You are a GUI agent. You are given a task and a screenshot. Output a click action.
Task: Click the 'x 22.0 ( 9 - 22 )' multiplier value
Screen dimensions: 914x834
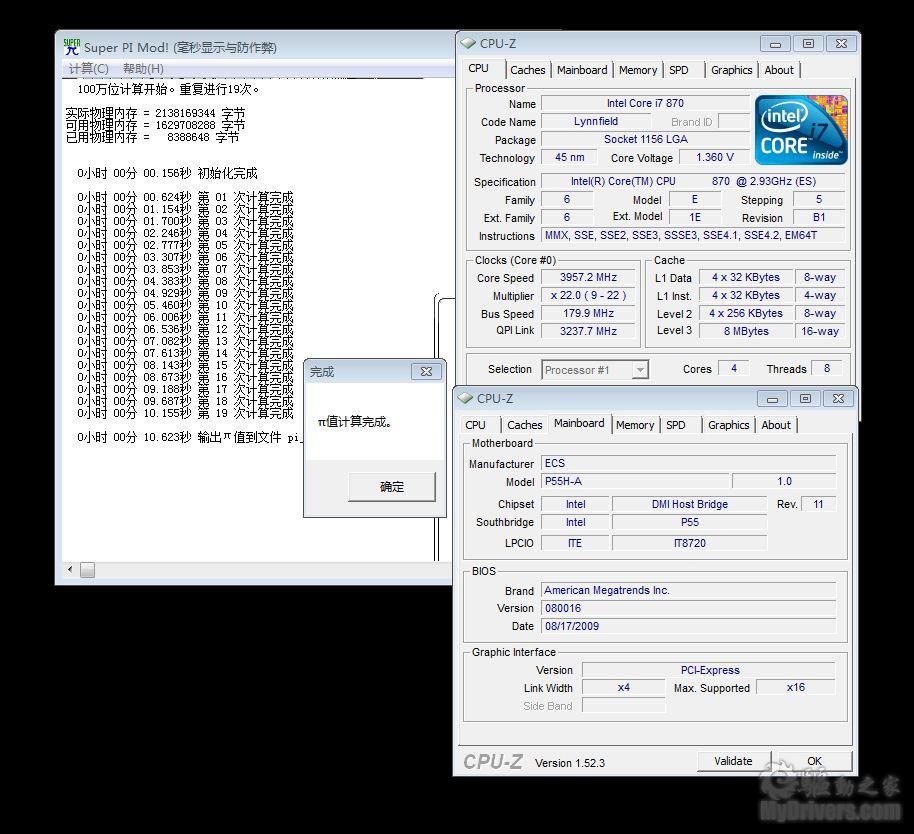point(588,295)
